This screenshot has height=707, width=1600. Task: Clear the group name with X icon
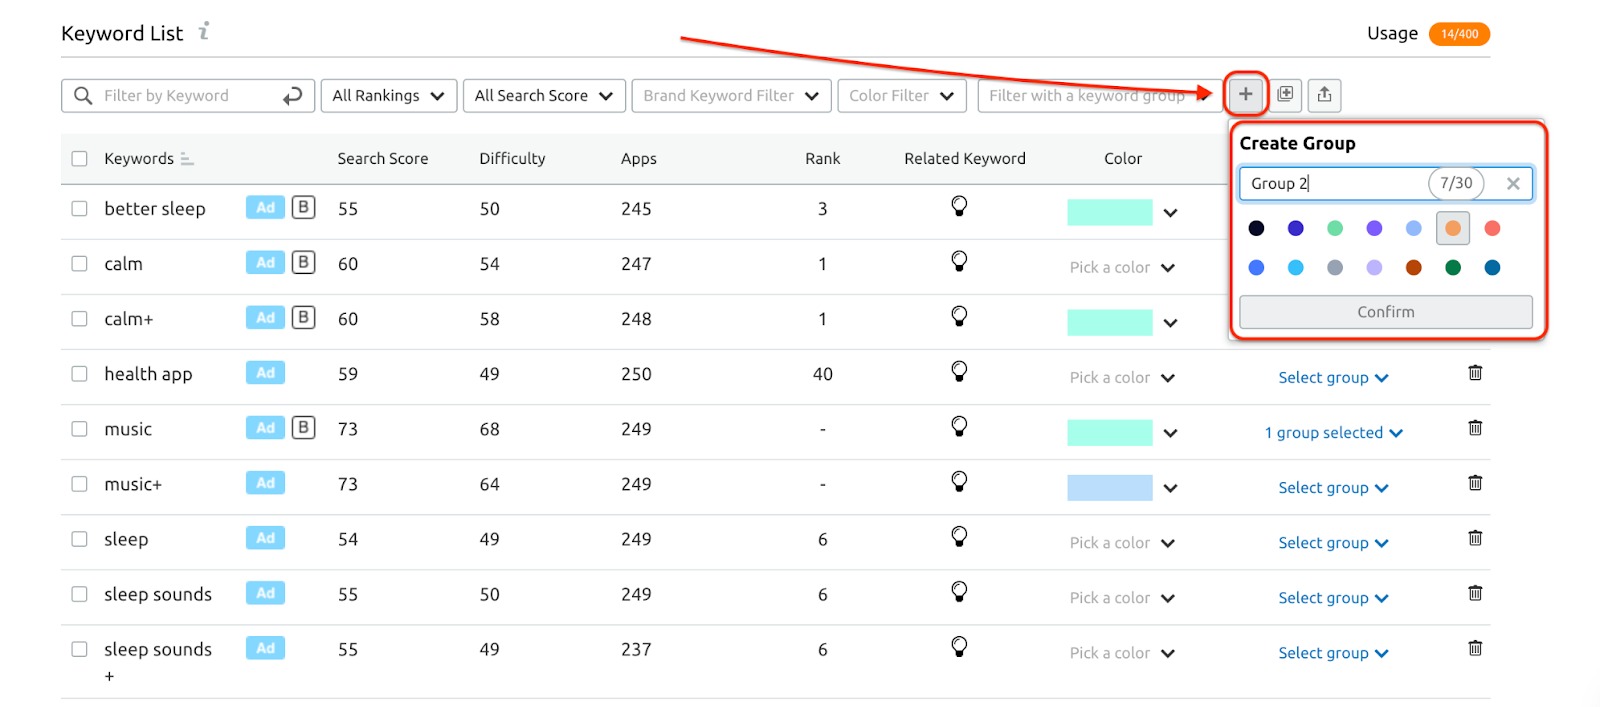click(x=1513, y=183)
